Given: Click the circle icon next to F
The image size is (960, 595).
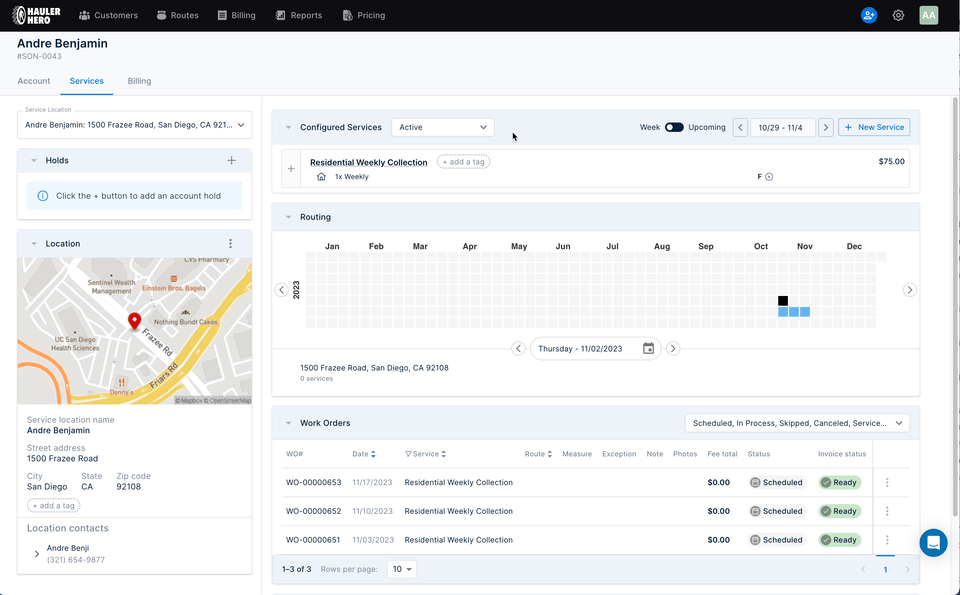Looking at the screenshot, I should pyautogui.click(x=769, y=177).
